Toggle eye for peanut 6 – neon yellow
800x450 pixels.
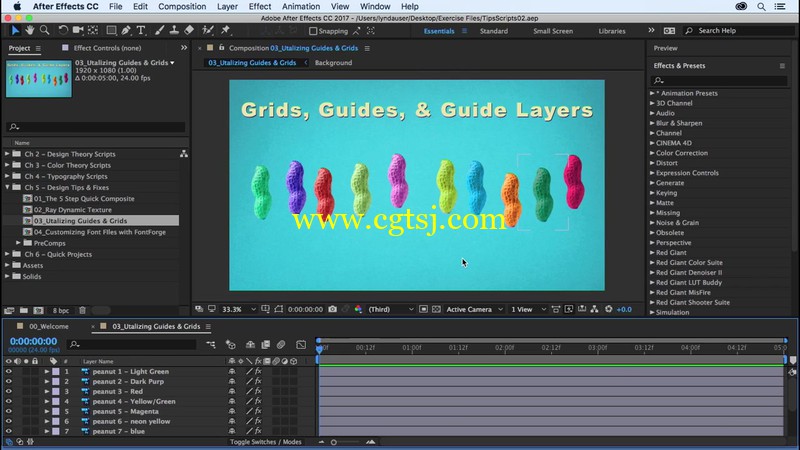9,421
